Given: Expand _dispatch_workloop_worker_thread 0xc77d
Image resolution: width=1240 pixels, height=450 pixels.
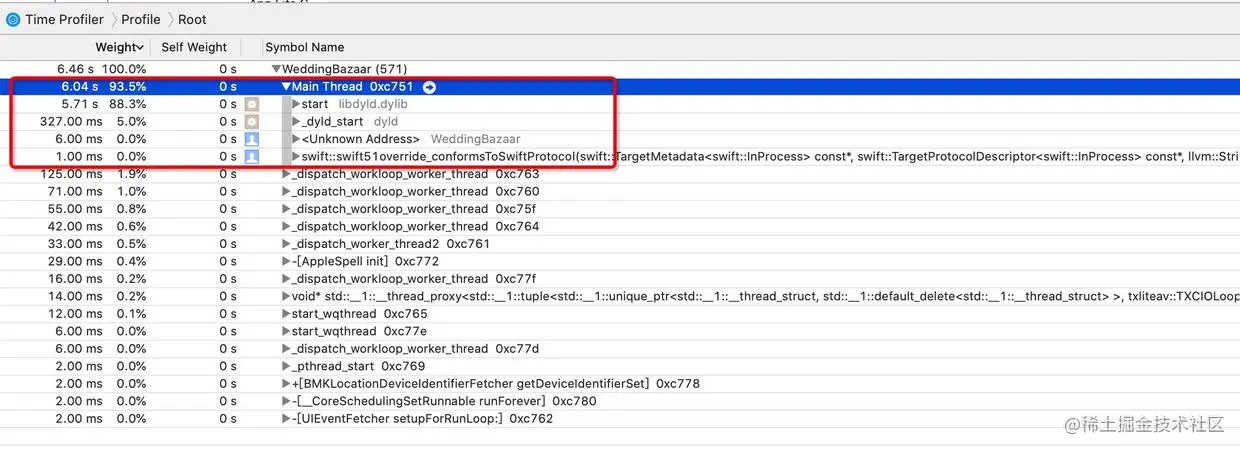Looking at the screenshot, I should [287, 349].
